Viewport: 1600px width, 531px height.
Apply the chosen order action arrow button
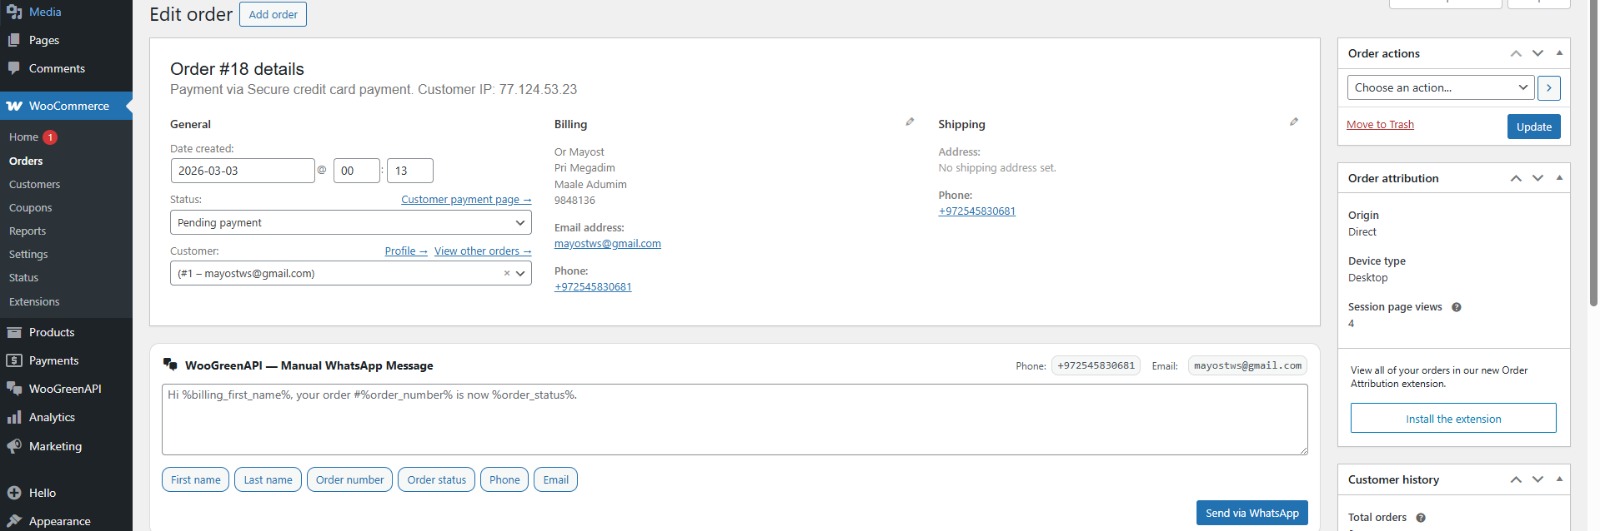pos(1549,88)
